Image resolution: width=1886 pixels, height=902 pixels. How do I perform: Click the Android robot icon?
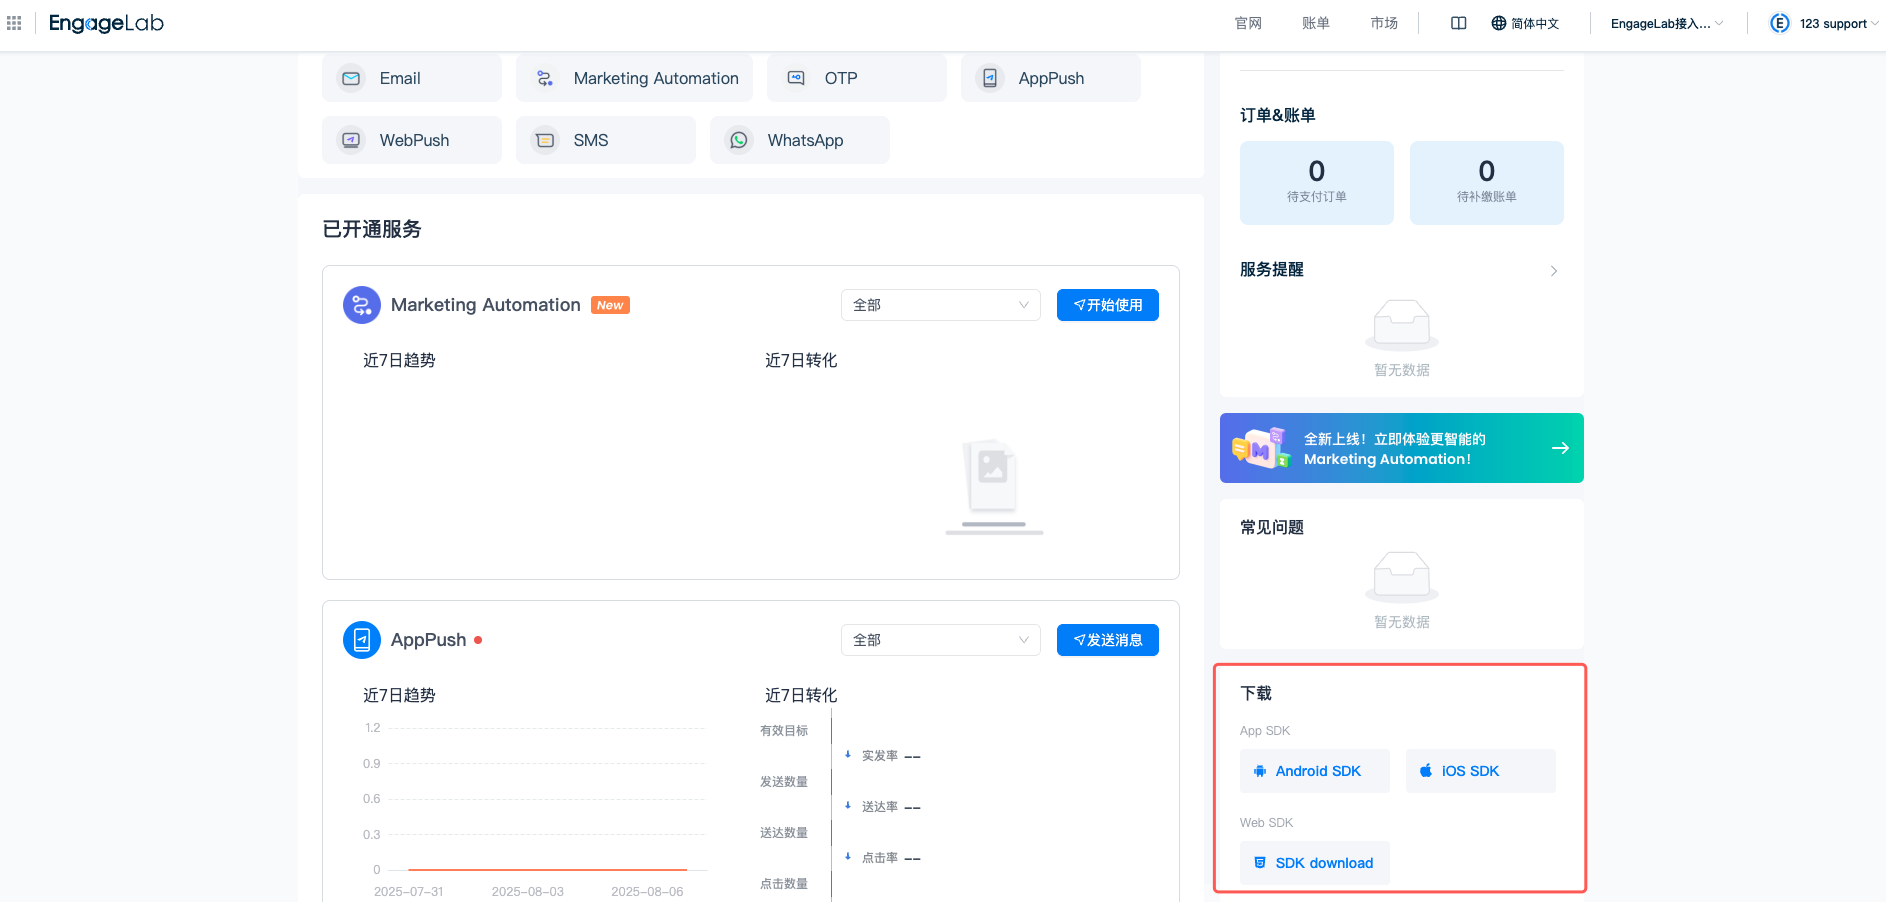click(1260, 771)
